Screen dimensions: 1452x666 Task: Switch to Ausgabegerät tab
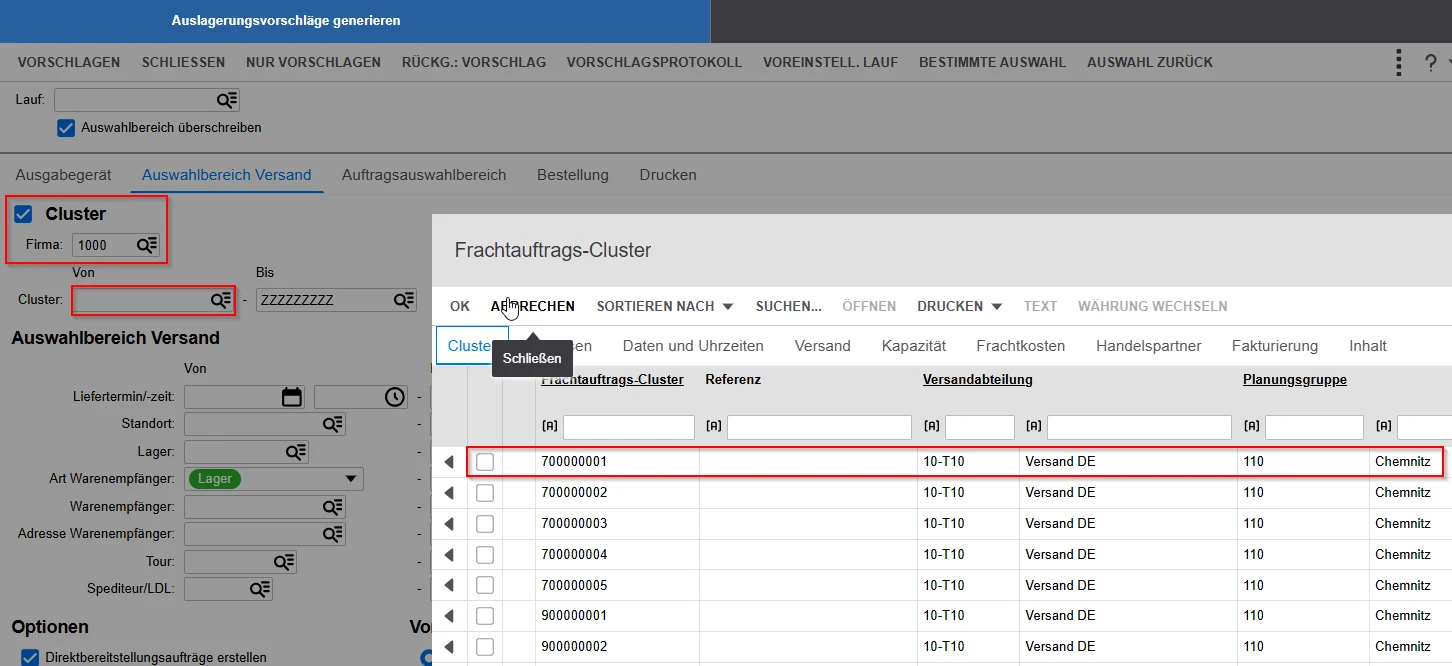[x=63, y=175]
